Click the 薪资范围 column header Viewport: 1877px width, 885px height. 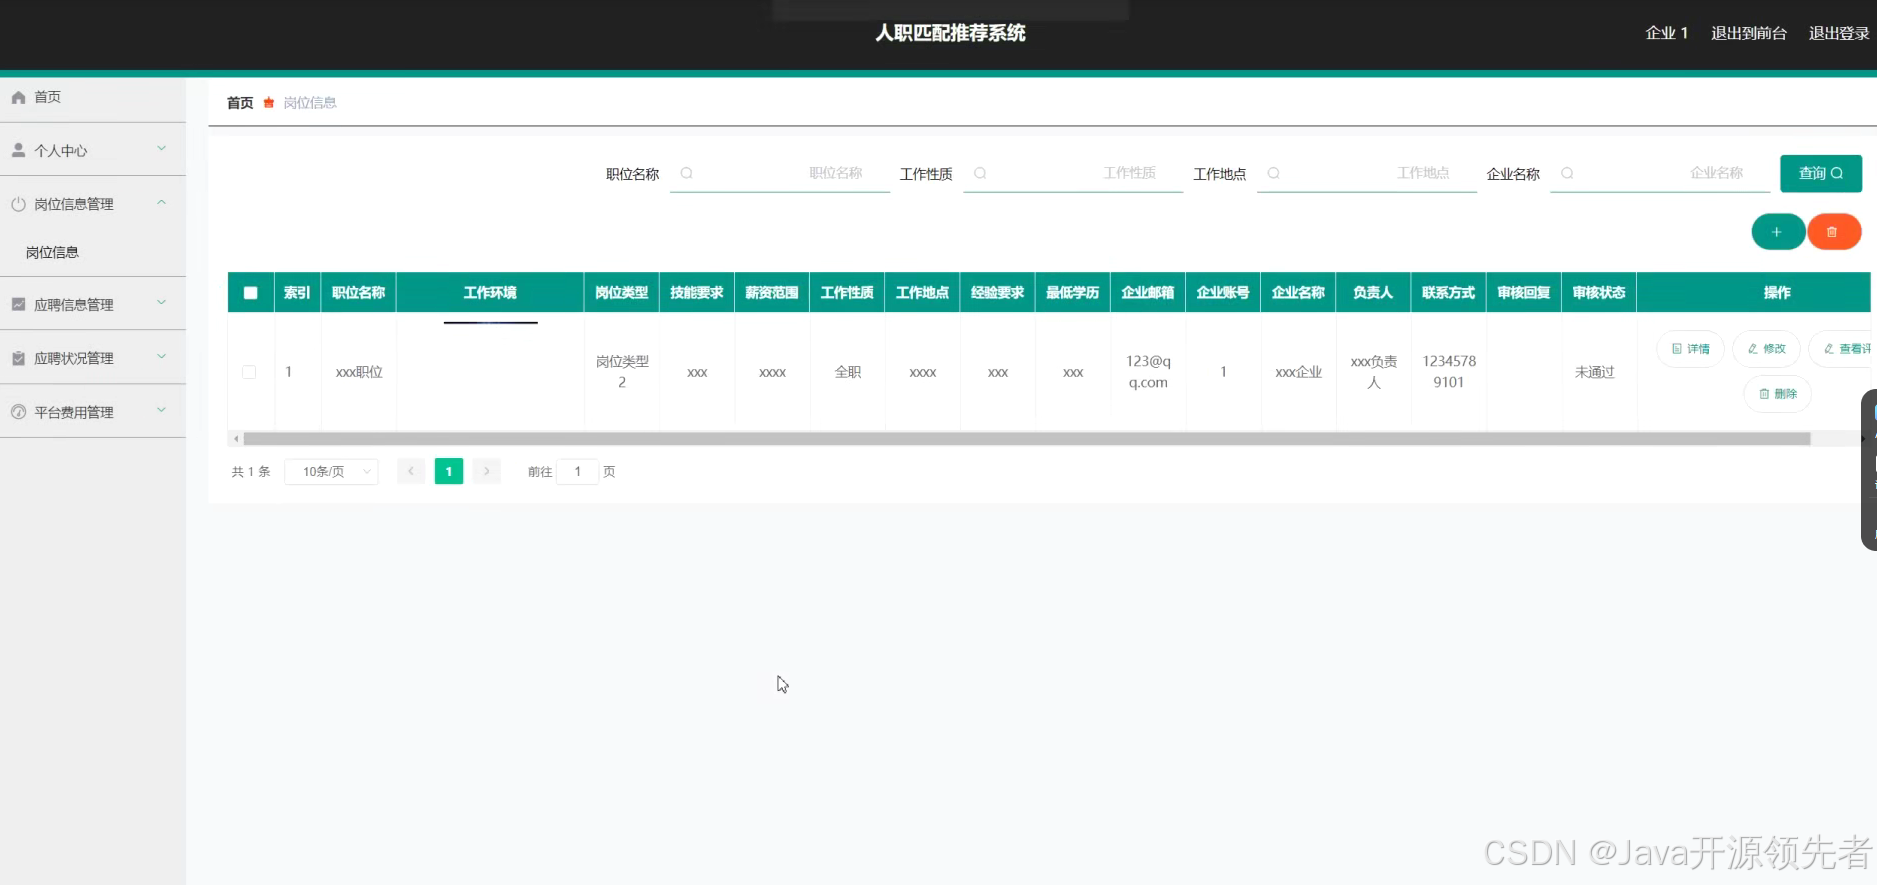(772, 293)
